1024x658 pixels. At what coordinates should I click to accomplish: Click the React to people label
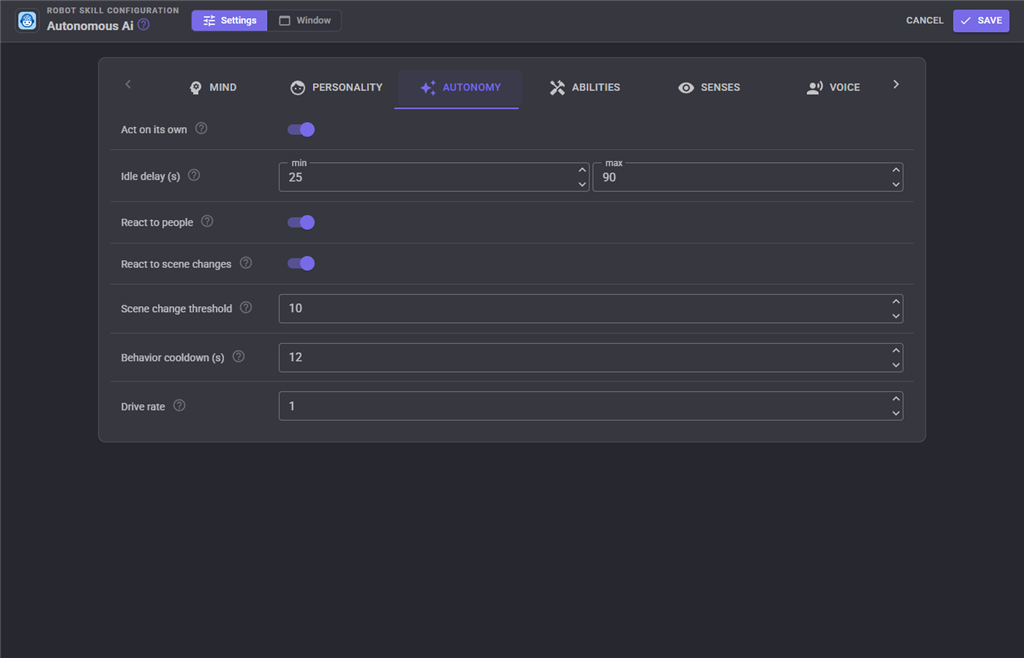(157, 223)
